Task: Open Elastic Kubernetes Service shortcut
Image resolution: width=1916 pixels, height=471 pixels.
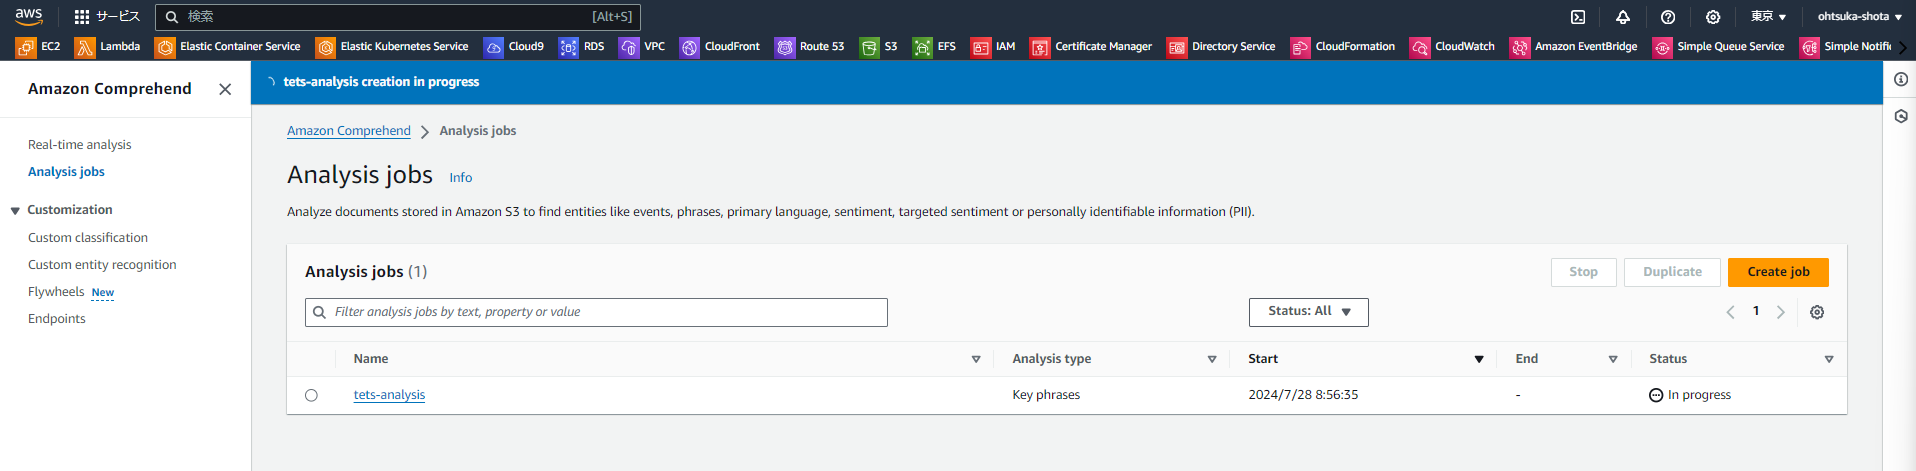Action: (392, 47)
